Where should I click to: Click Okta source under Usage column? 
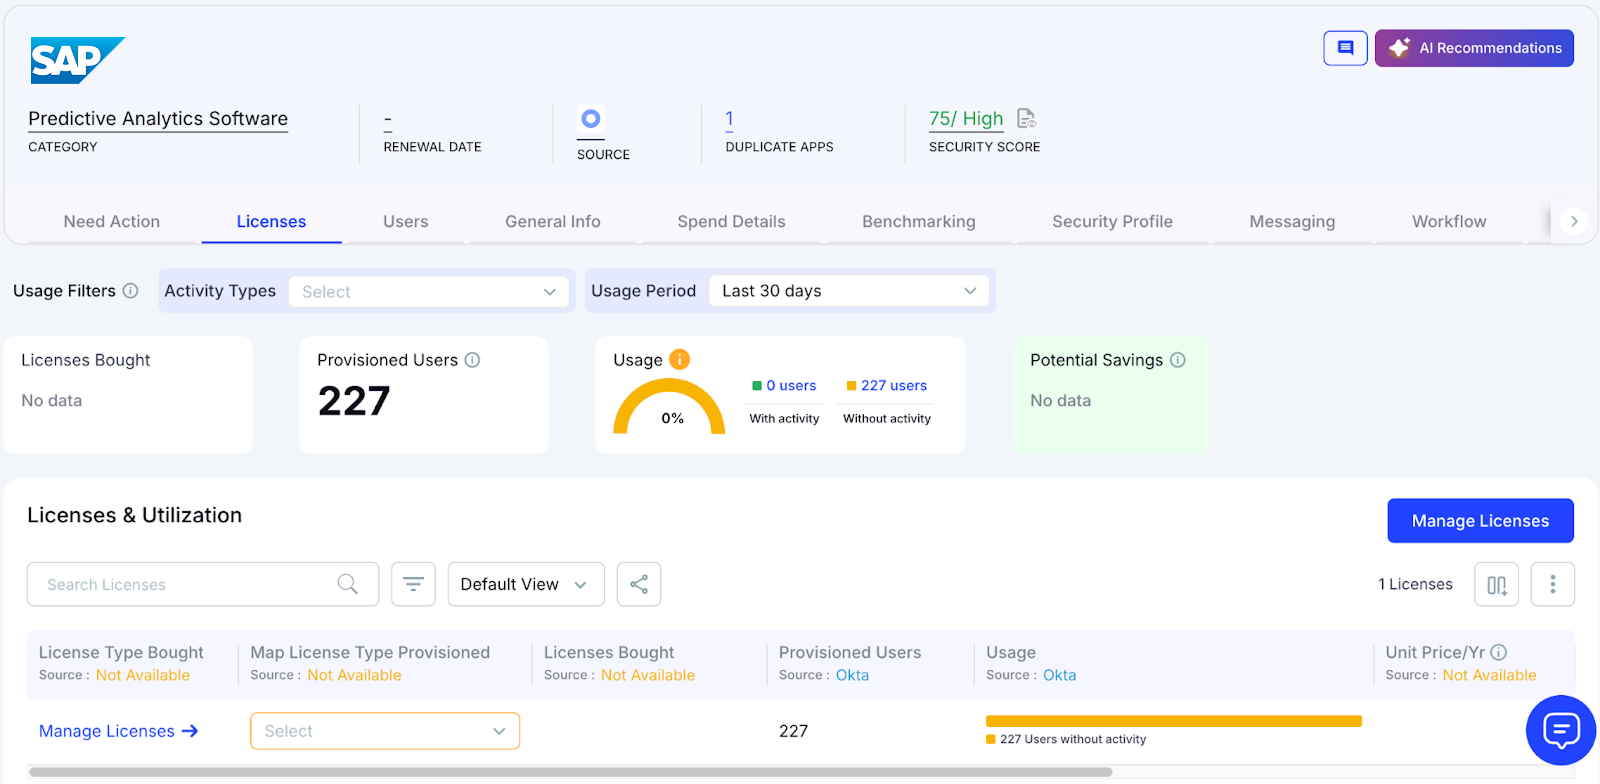coord(1059,675)
